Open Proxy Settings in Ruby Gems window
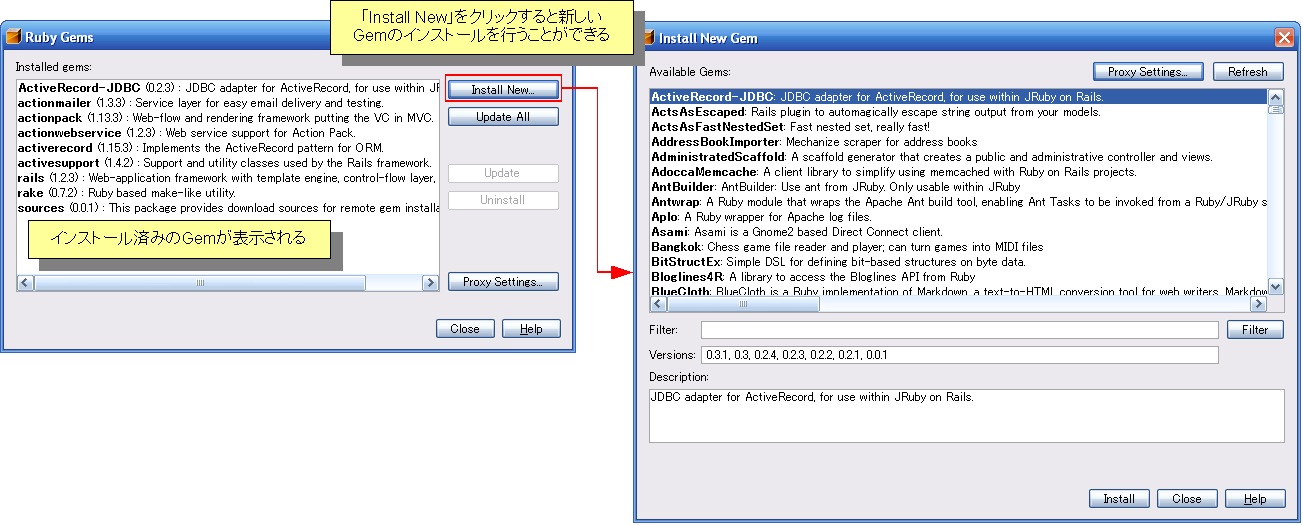This screenshot has width=1303, height=525. click(503, 282)
